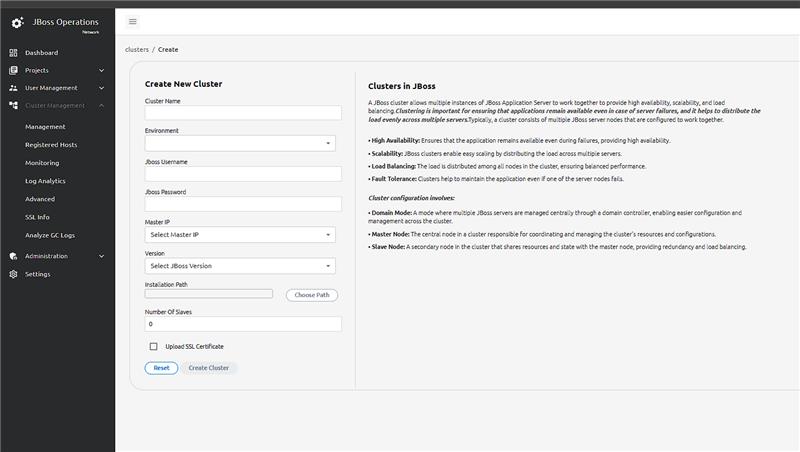Click Cluster configuration involves text

click(x=411, y=198)
